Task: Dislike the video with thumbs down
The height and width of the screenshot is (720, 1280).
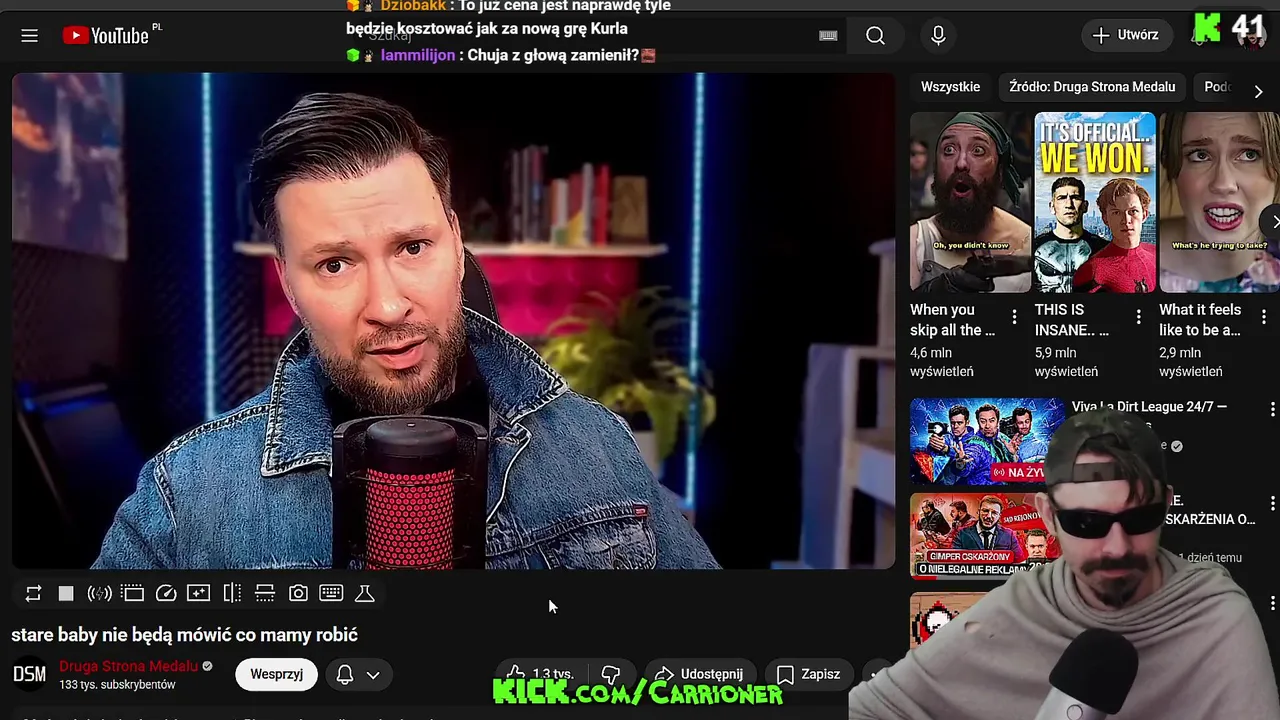Action: 611,674
